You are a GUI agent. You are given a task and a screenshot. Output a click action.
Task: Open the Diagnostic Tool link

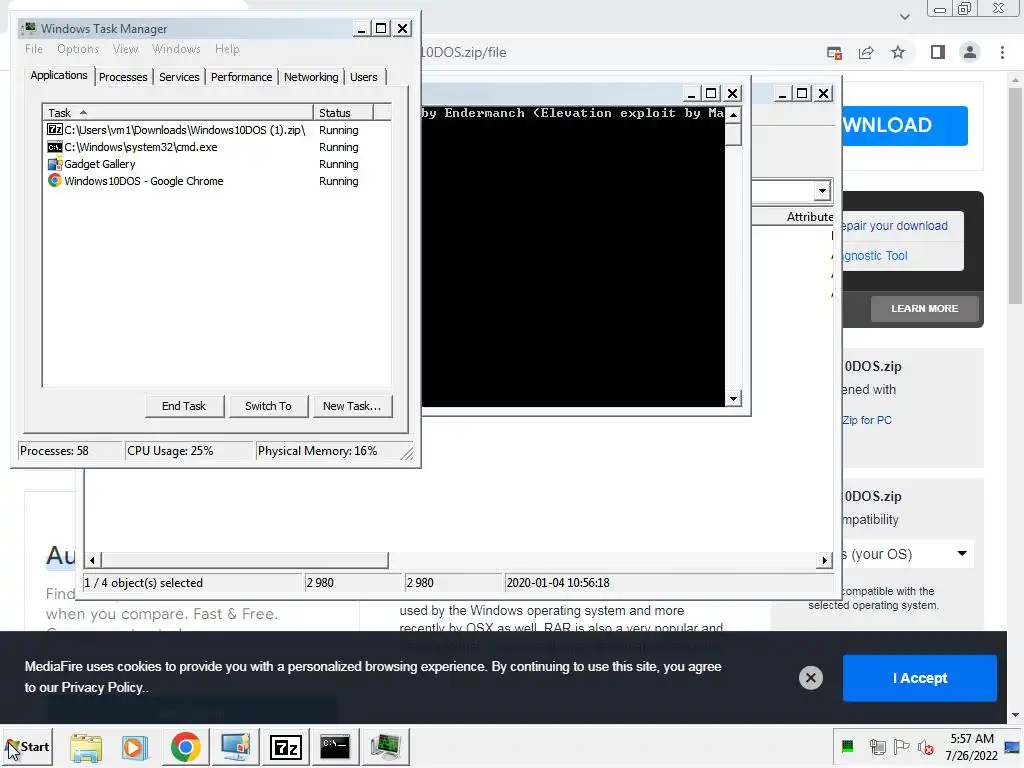point(875,256)
